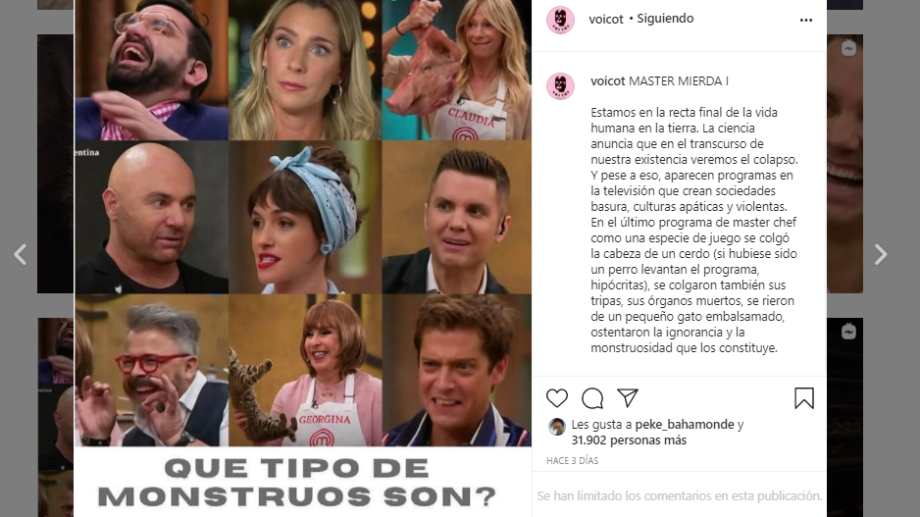The width and height of the screenshot is (920, 517).
Task: Open the small liker avatar beside Les gusta
Action: tap(556, 427)
